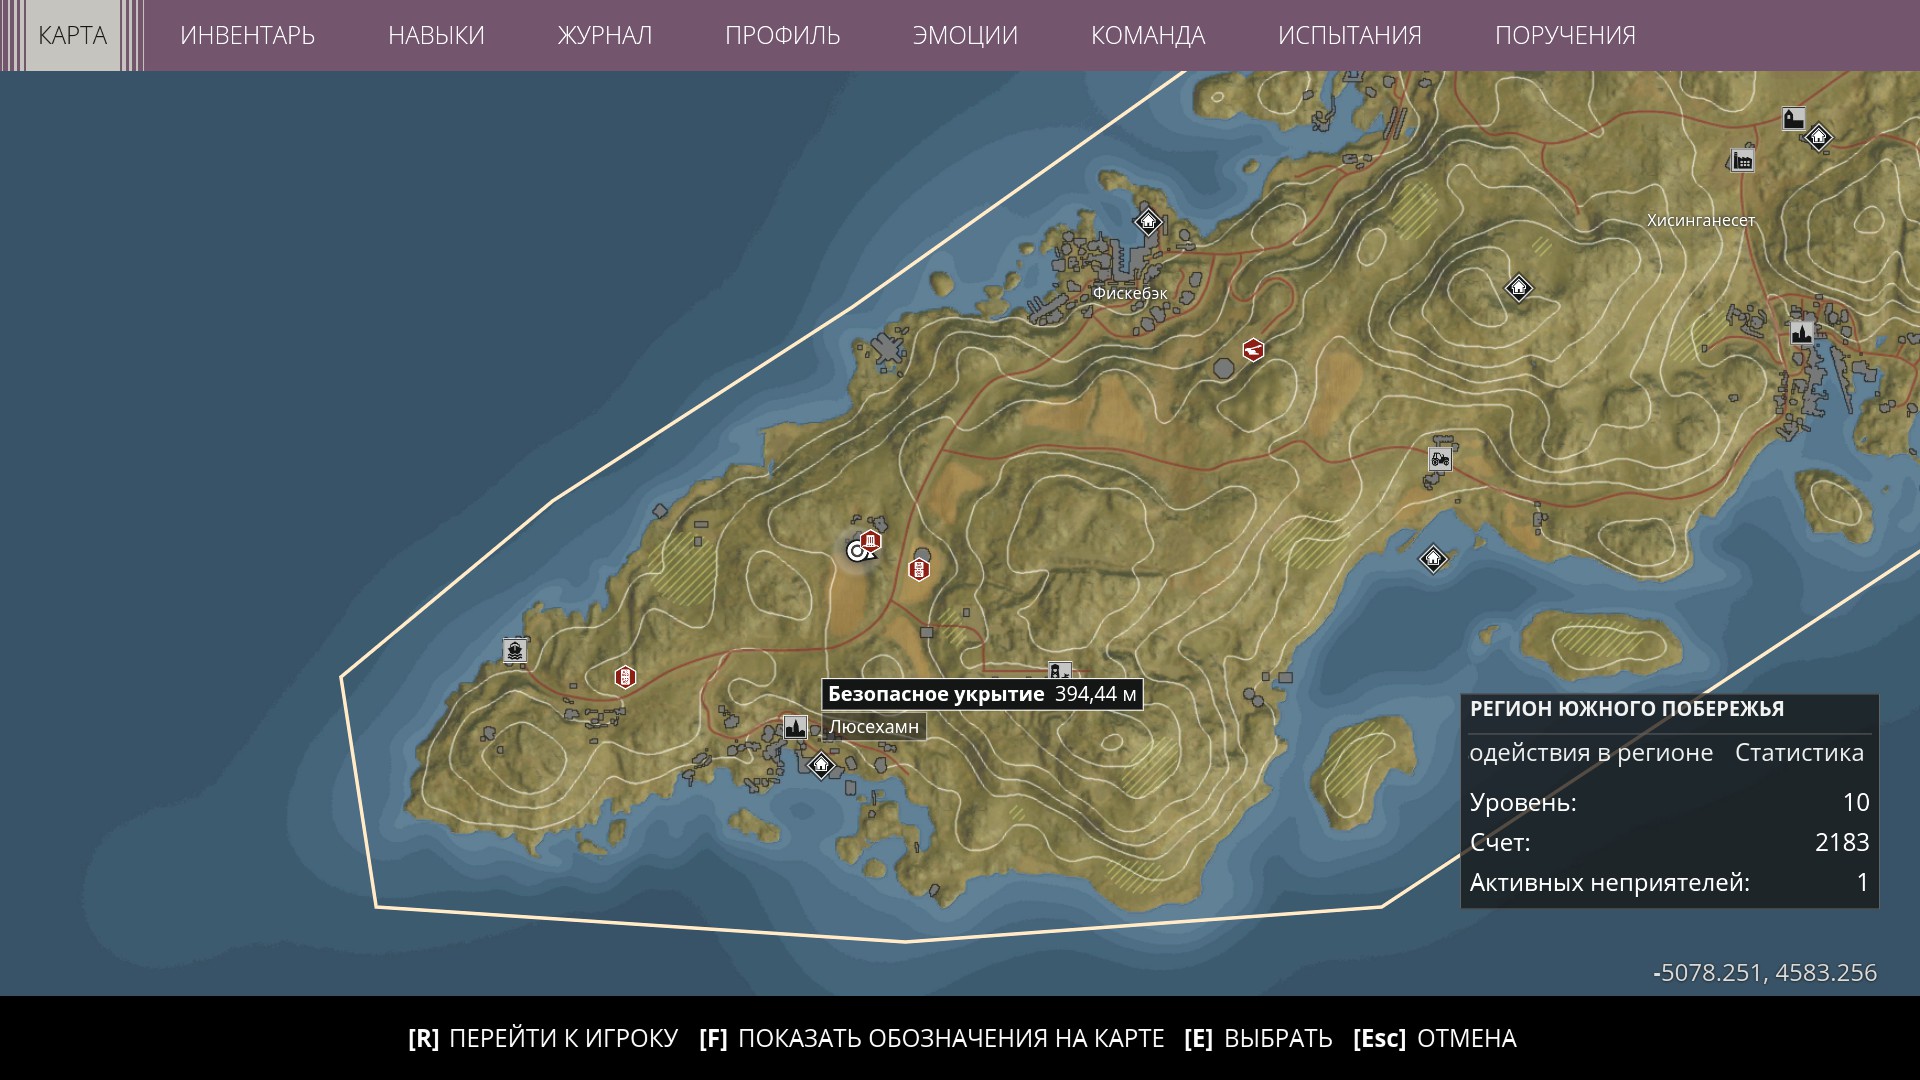Viewport: 1920px width, 1080px height.
Task: Switch region panel to Статистика
Action: click(x=1799, y=752)
